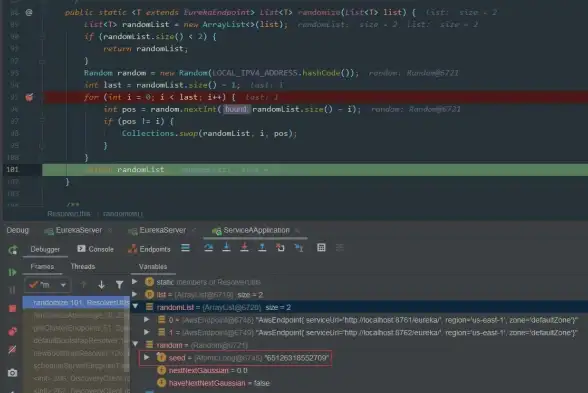Viewport: 588px width, 393px height.
Task: Click the Collections.swap code line
Action: [x=209, y=134]
